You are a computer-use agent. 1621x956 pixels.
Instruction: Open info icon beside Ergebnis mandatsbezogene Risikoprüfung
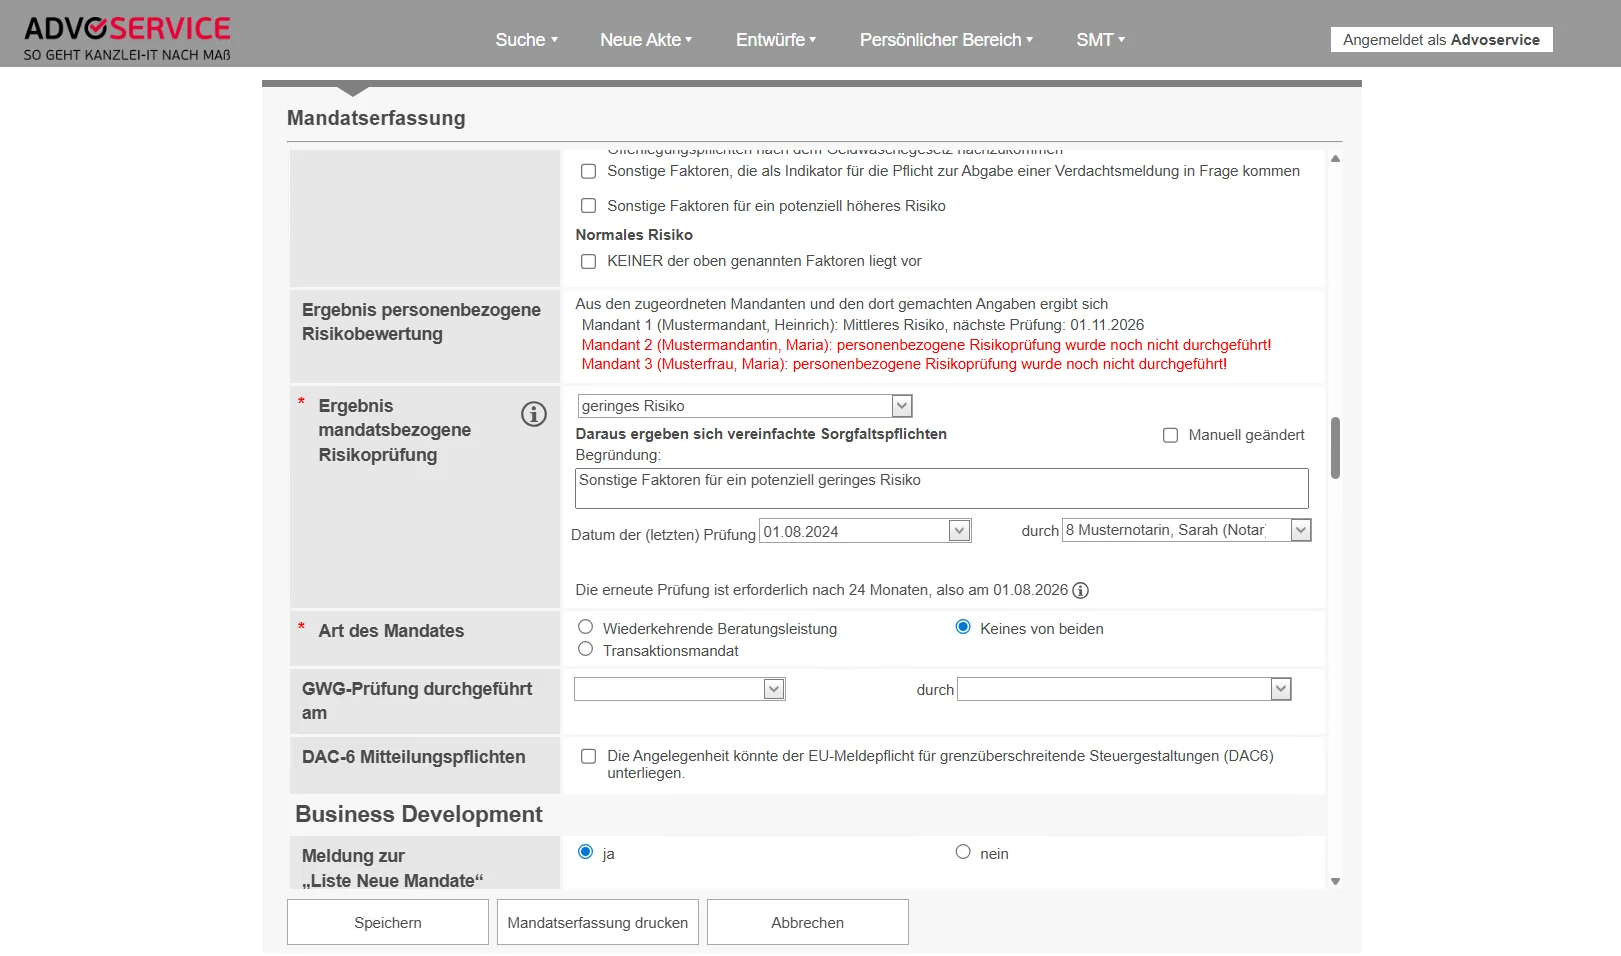click(534, 414)
